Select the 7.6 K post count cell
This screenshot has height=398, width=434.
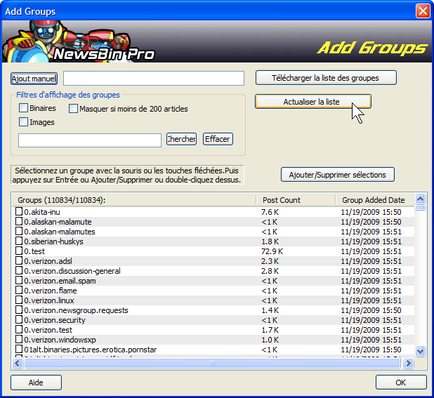pos(270,212)
